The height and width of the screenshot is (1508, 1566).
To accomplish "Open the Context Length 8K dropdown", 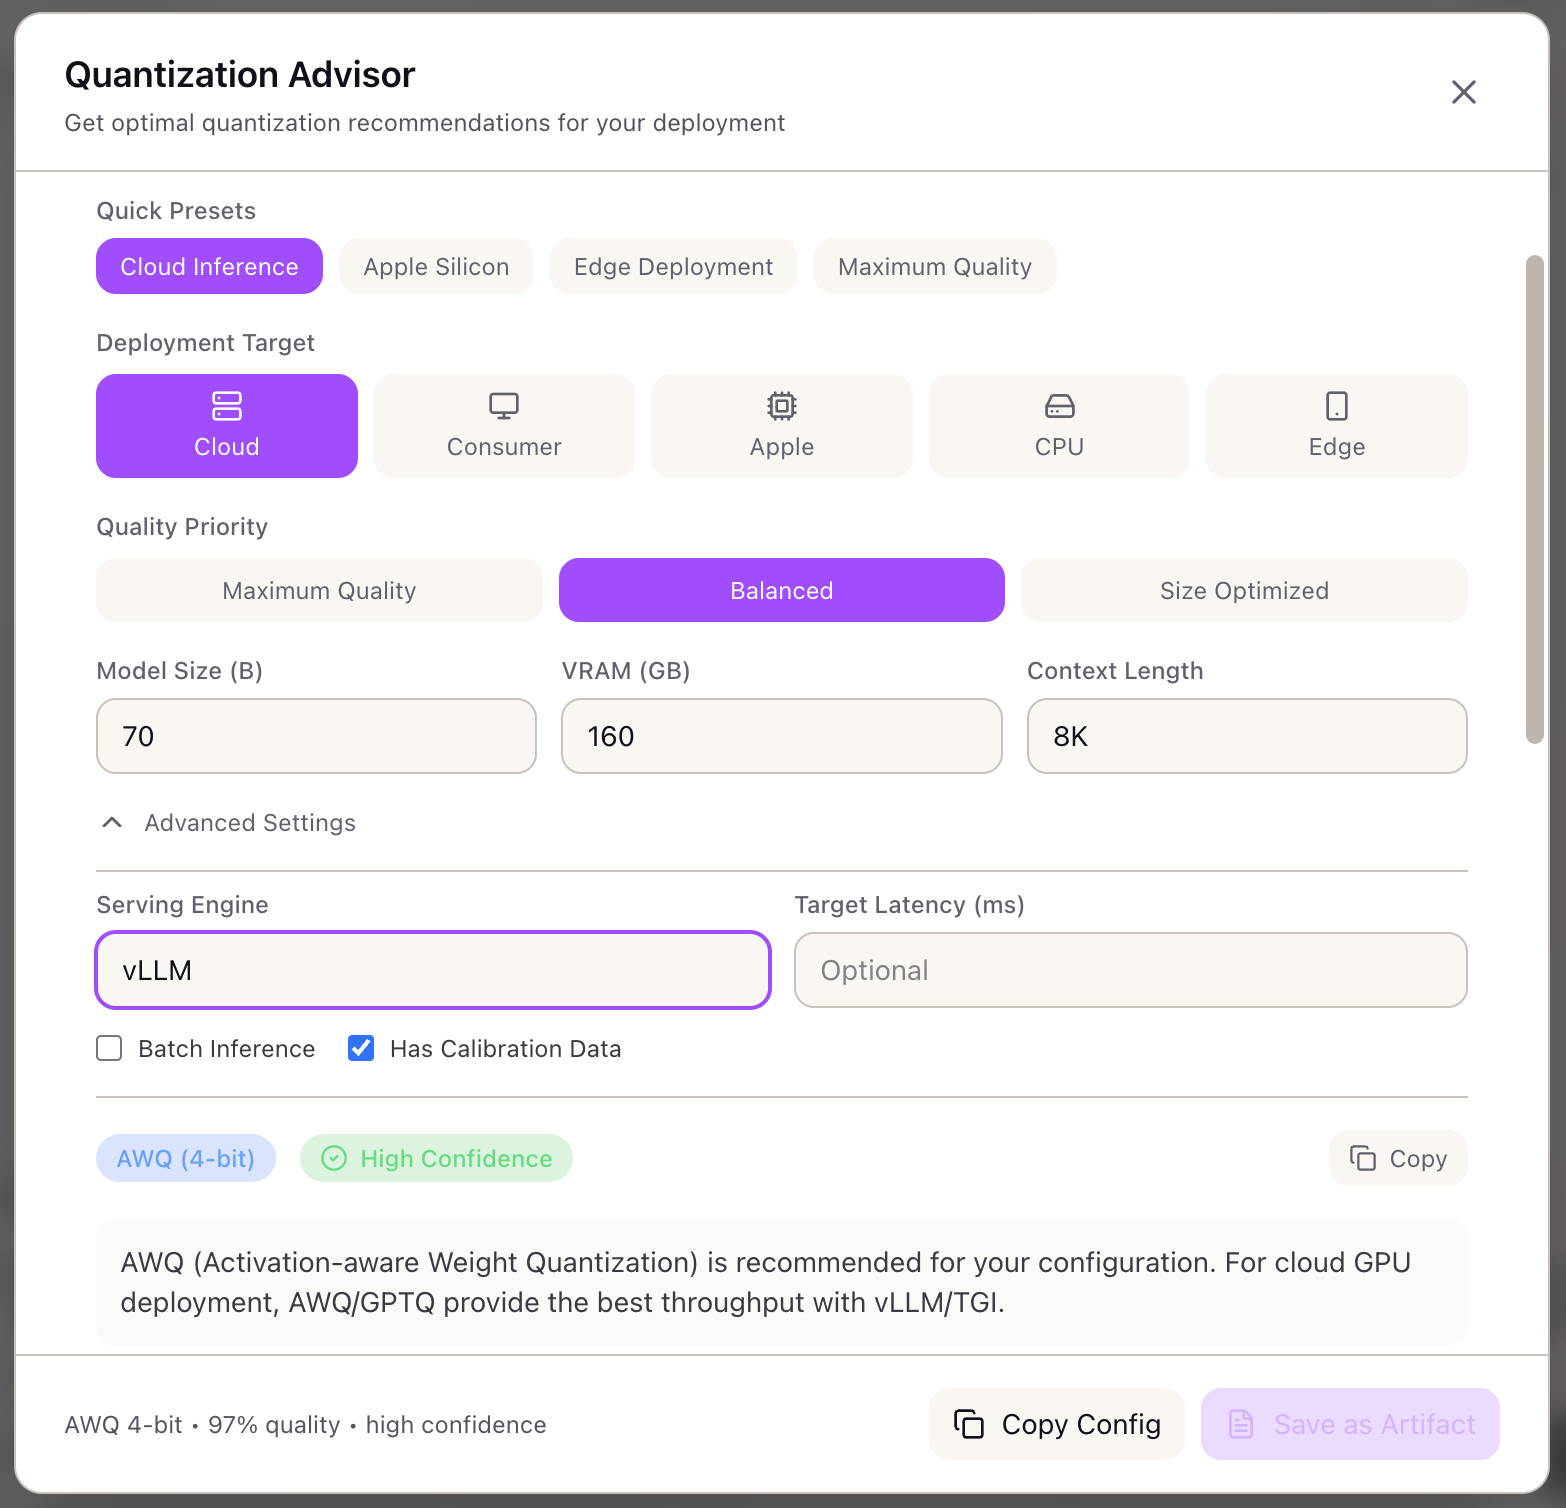I will point(1246,736).
